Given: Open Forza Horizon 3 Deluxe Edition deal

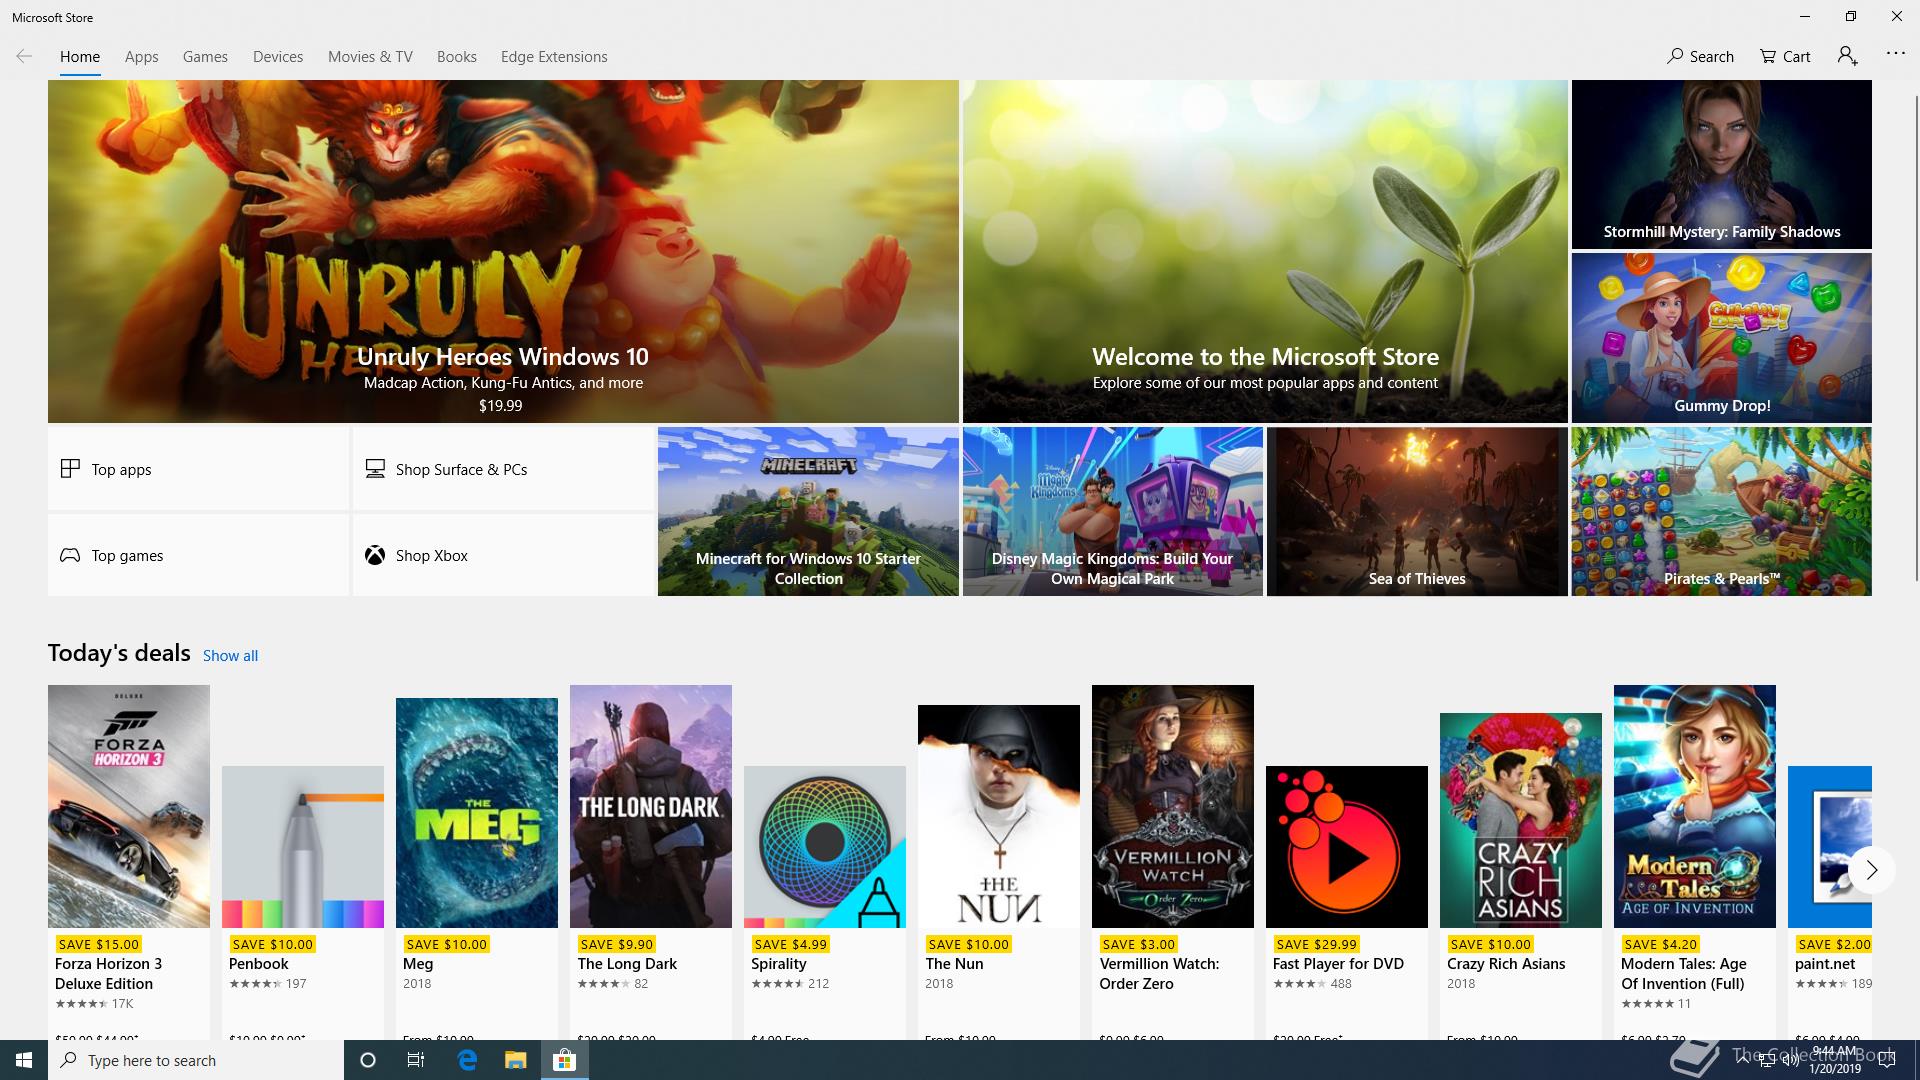Looking at the screenshot, I should click(x=129, y=862).
